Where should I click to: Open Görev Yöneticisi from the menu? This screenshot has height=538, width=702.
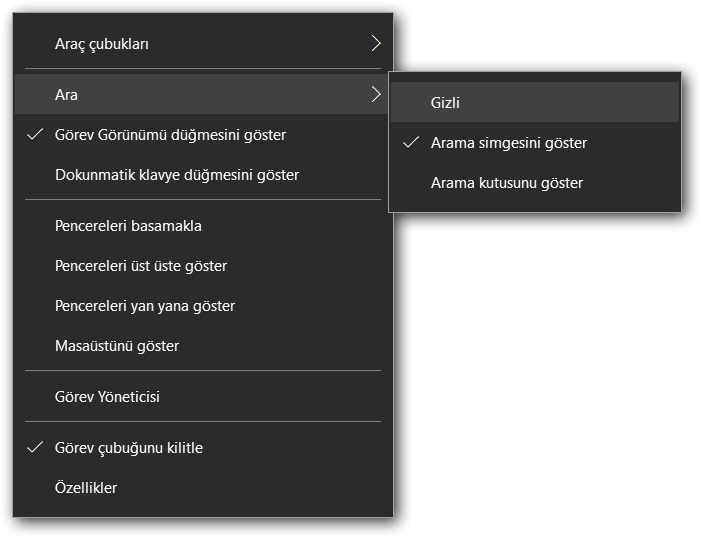[107, 397]
